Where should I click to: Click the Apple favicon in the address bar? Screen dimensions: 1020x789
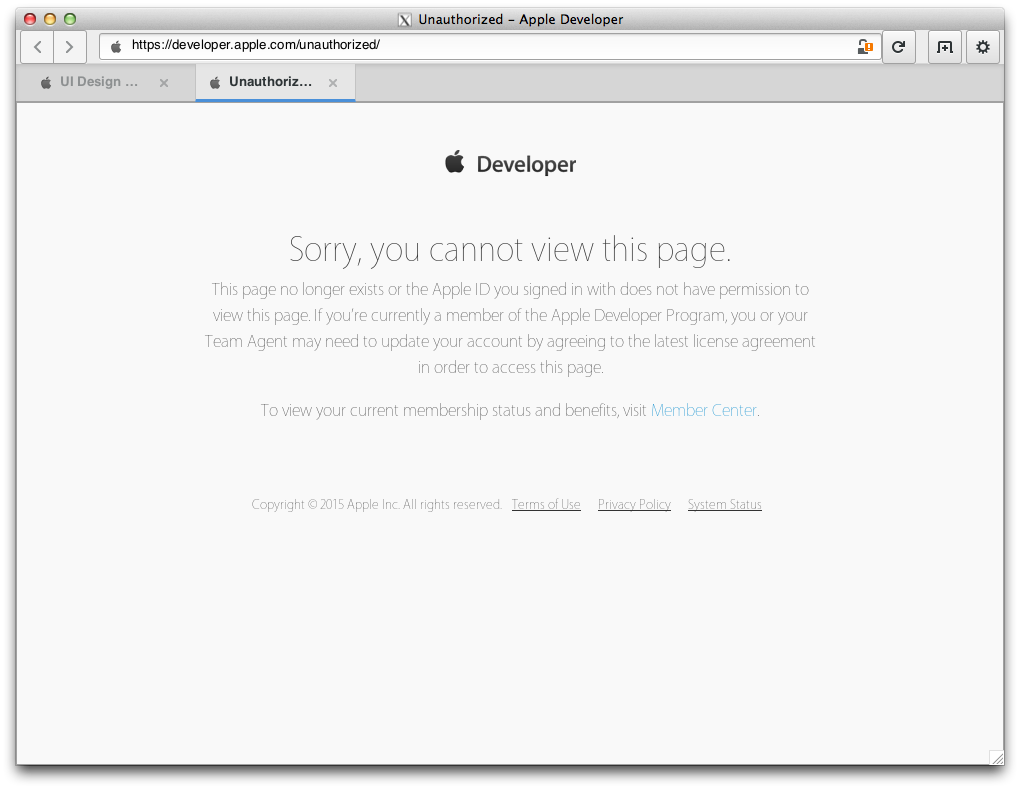(x=116, y=46)
